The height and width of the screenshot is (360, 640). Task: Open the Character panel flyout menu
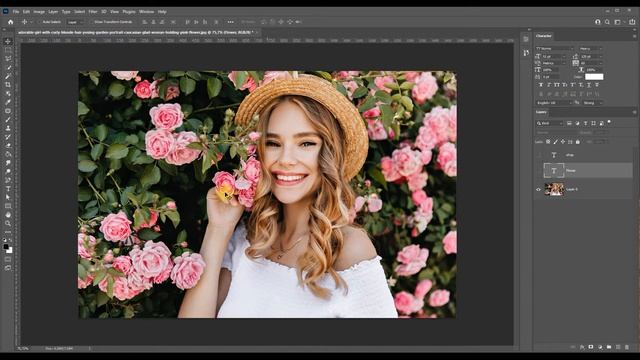(x=634, y=36)
